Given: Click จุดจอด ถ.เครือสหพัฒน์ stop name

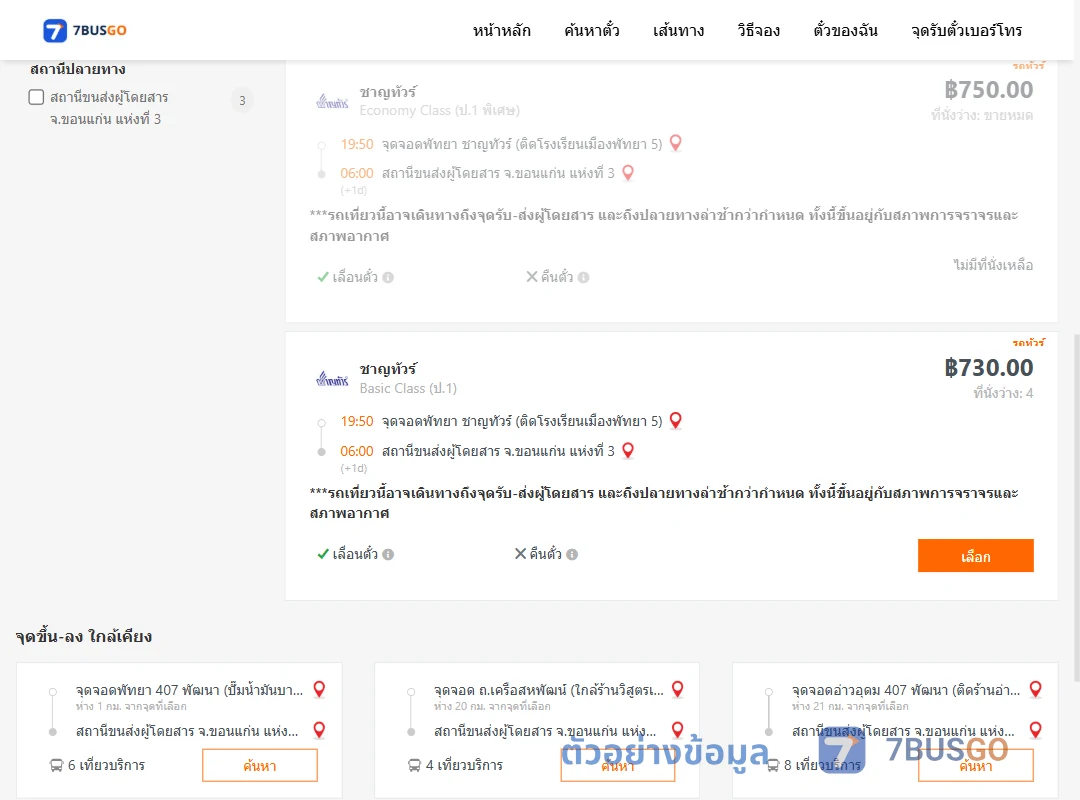Looking at the screenshot, I should click(549, 690).
